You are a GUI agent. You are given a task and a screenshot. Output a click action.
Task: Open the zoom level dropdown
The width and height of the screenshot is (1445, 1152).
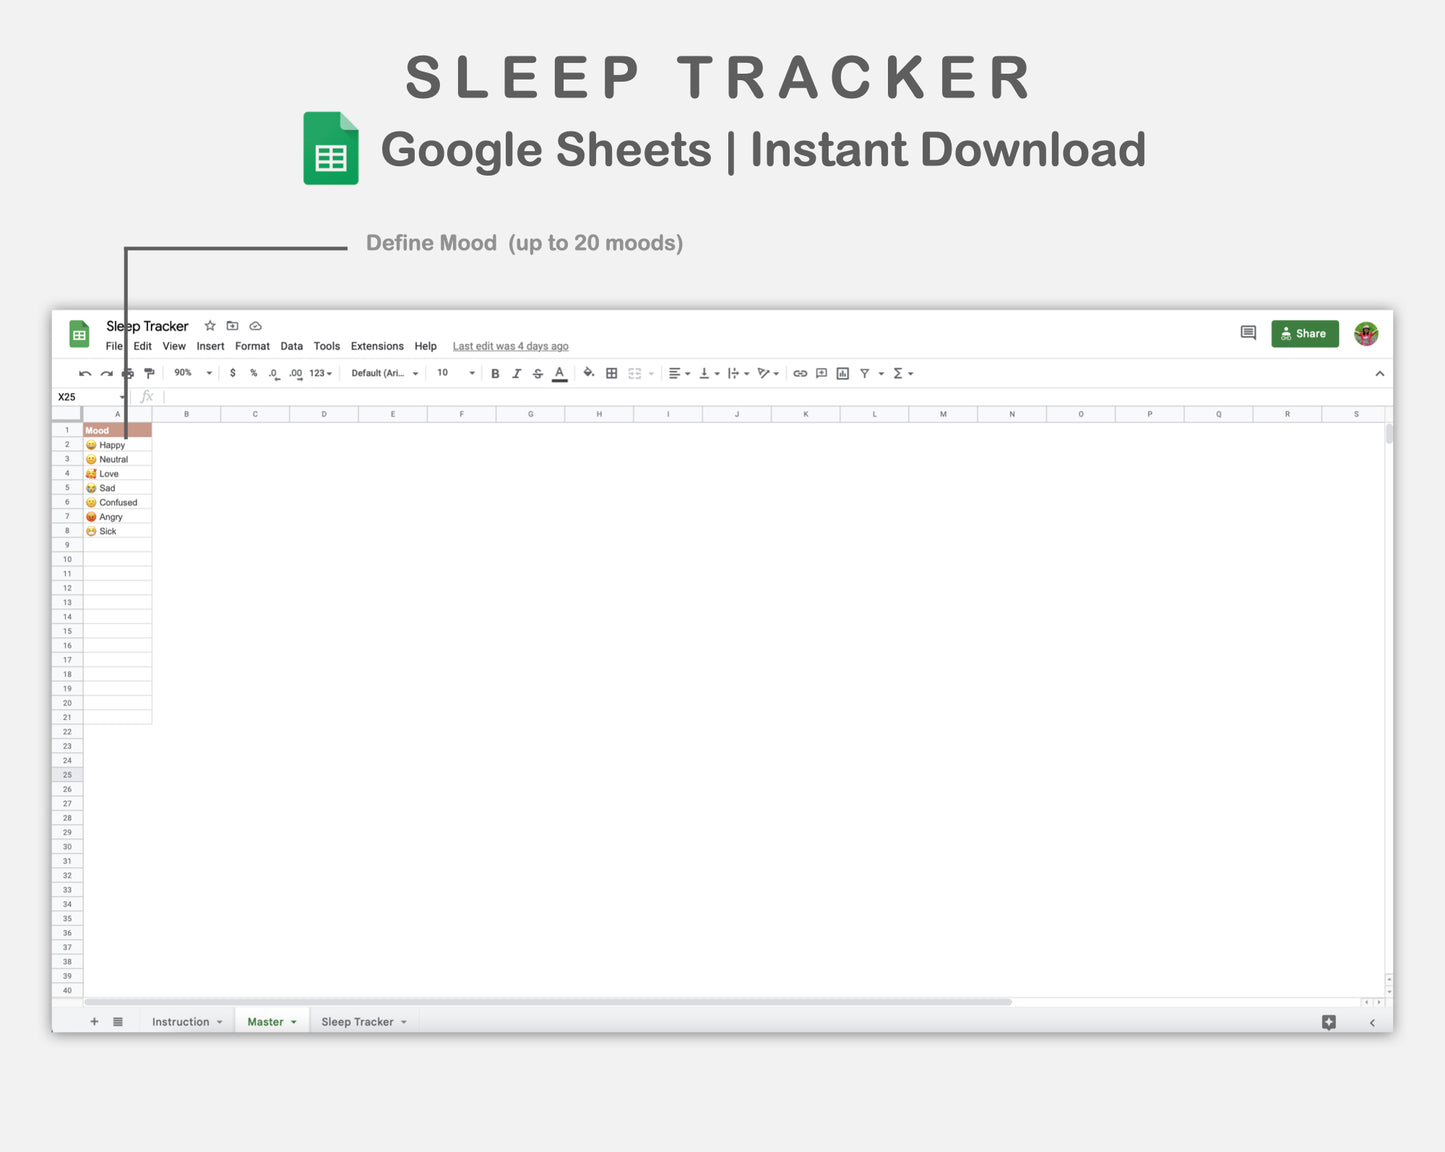tap(190, 373)
